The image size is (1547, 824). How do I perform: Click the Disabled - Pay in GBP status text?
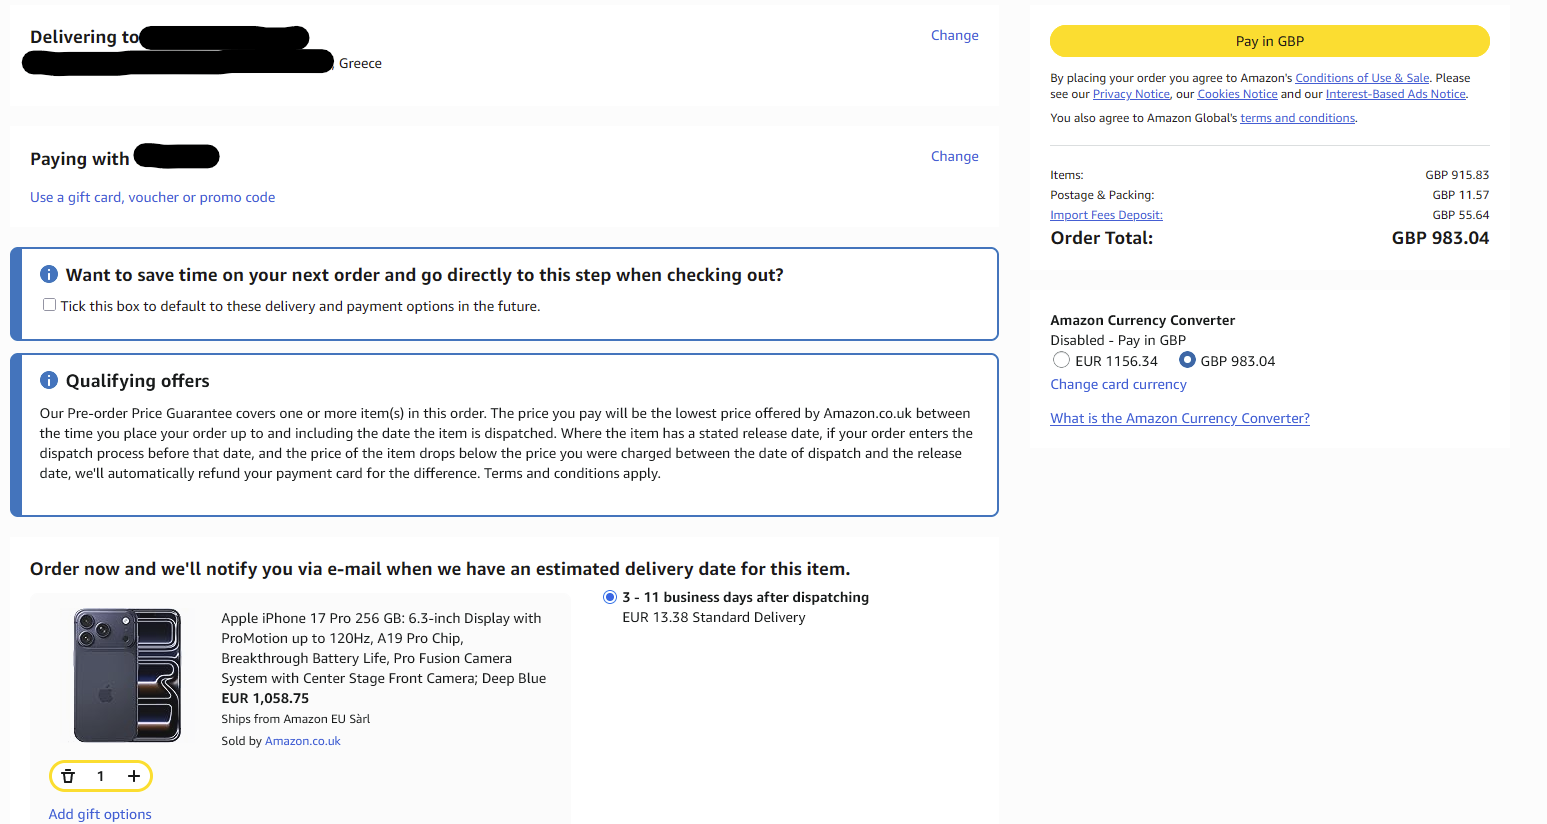(1118, 340)
